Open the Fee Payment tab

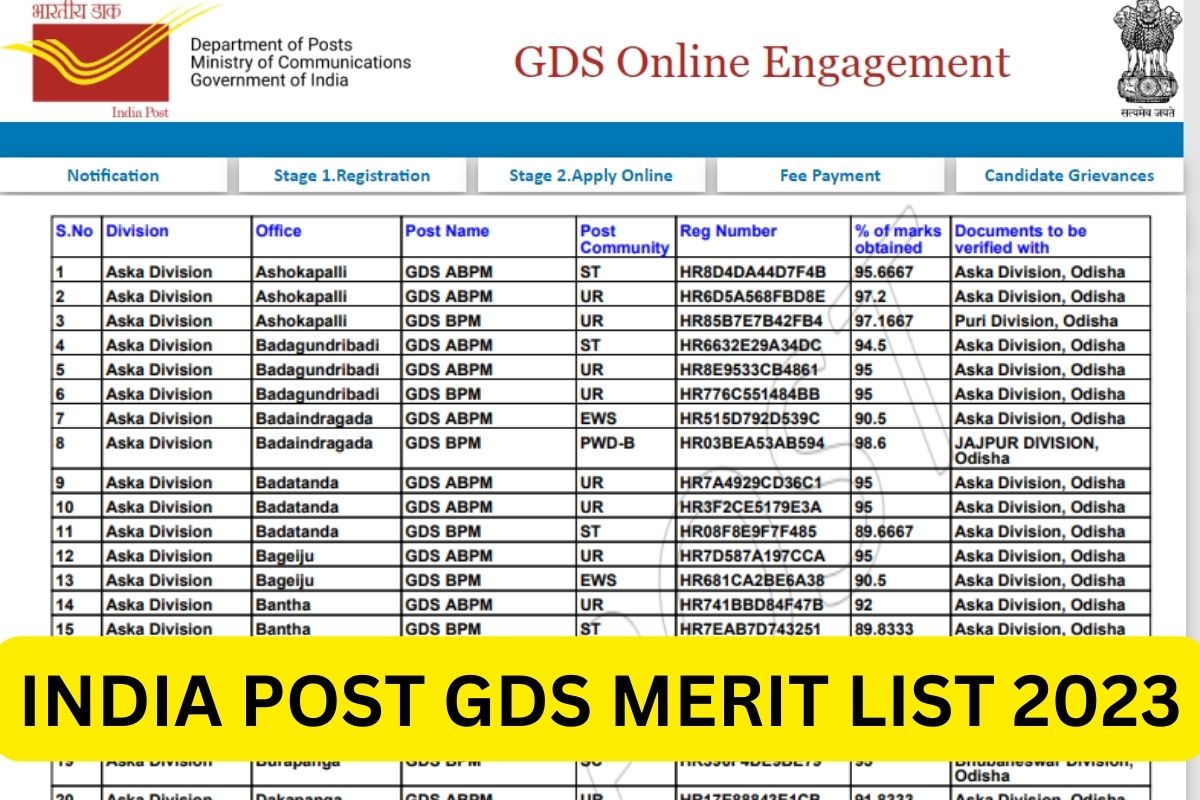pos(830,175)
